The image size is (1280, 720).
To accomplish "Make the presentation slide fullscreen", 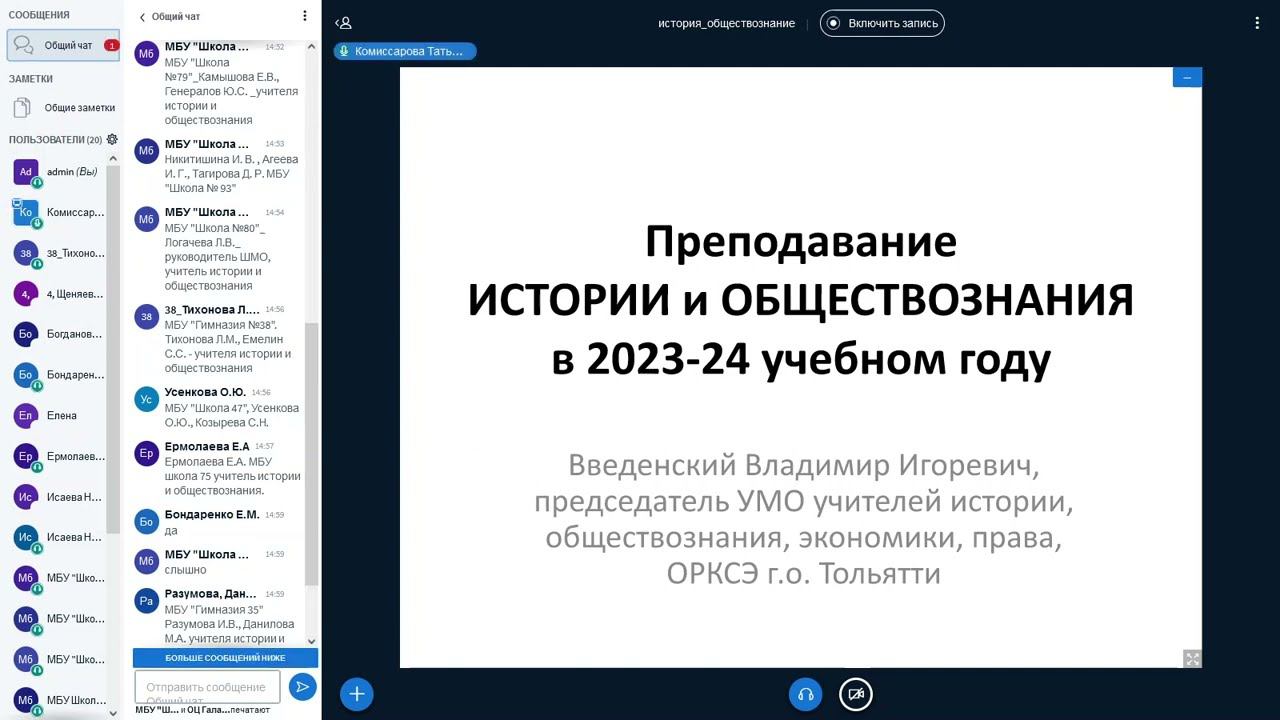I will point(1192,658).
